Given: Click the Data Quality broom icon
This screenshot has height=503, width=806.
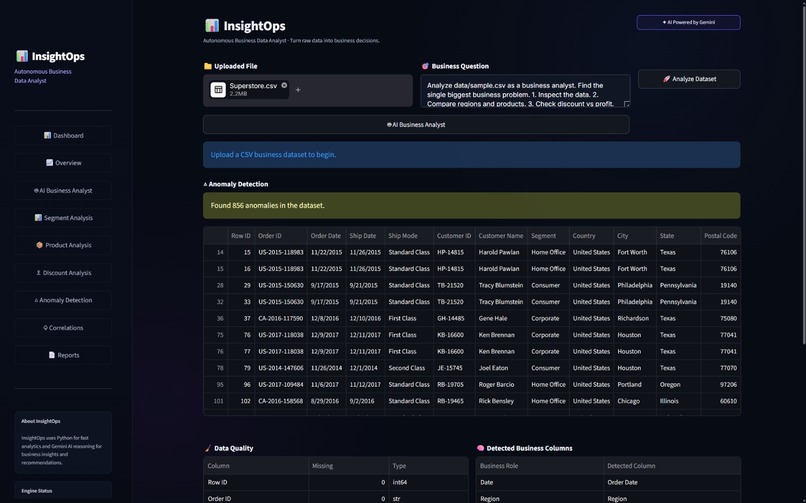Looking at the screenshot, I should [208, 448].
